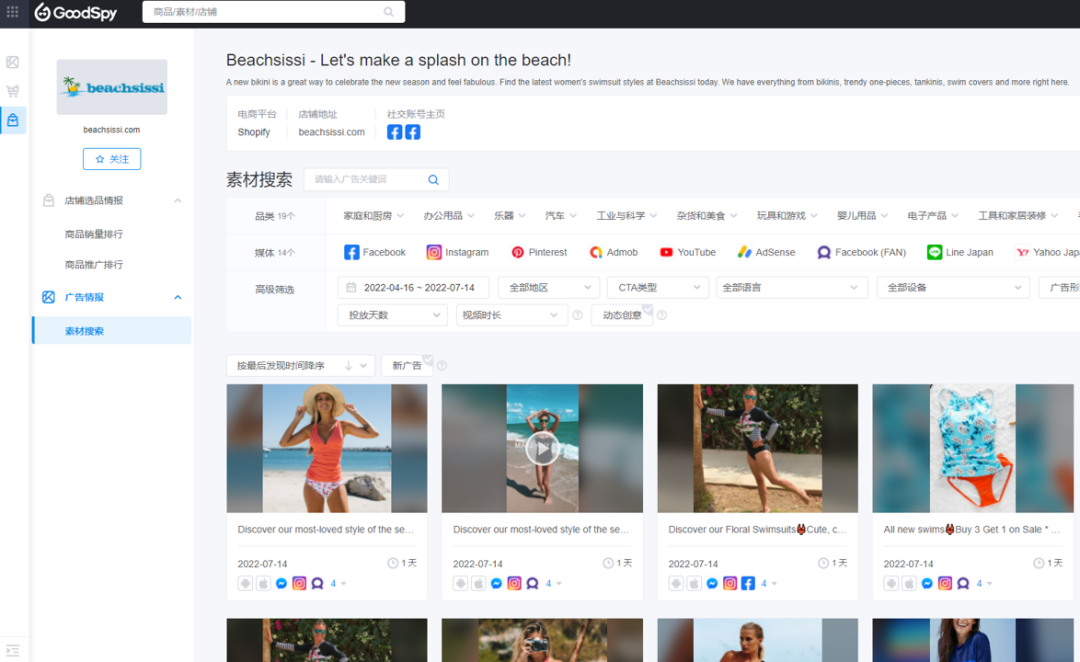Open the Floral Swimsuits ad thumbnail
The height and width of the screenshot is (662, 1080).
pos(758,448)
